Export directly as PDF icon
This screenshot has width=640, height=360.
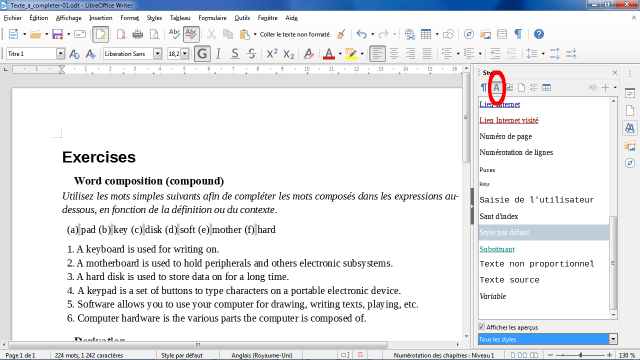pos(121,34)
